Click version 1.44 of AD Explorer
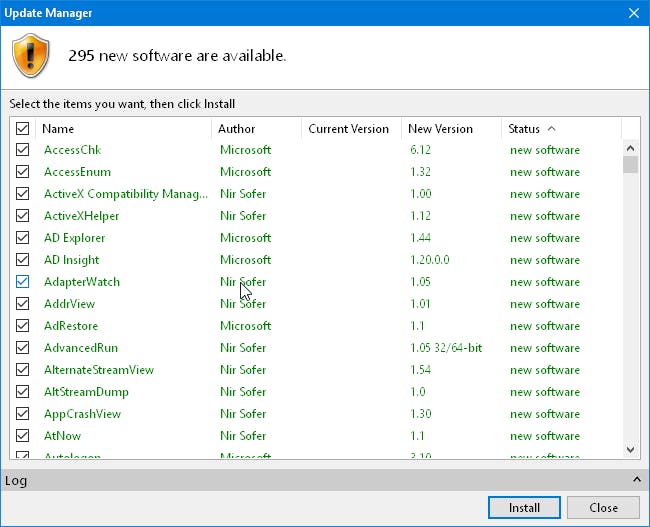 click(420, 238)
